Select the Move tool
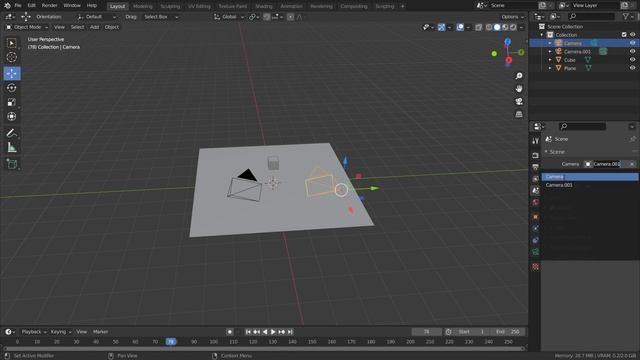The height and width of the screenshot is (360, 640). (x=12, y=73)
